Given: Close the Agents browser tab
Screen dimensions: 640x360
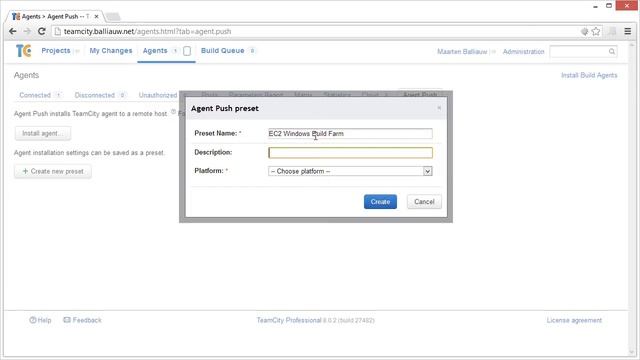Looking at the screenshot, I should (96, 17).
